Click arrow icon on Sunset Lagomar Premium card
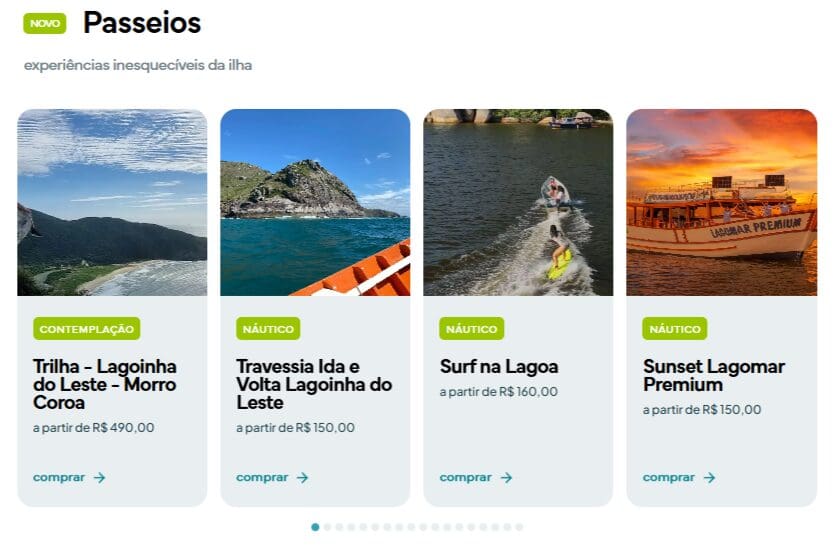 coord(709,478)
